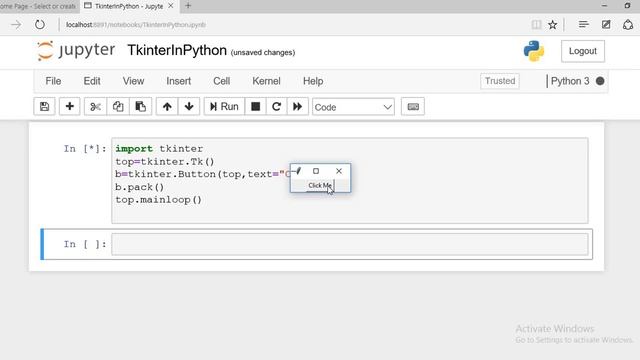Viewport: 640px width, 360px height.
Task: Open the Edit menu
Action: click(92, 81)
